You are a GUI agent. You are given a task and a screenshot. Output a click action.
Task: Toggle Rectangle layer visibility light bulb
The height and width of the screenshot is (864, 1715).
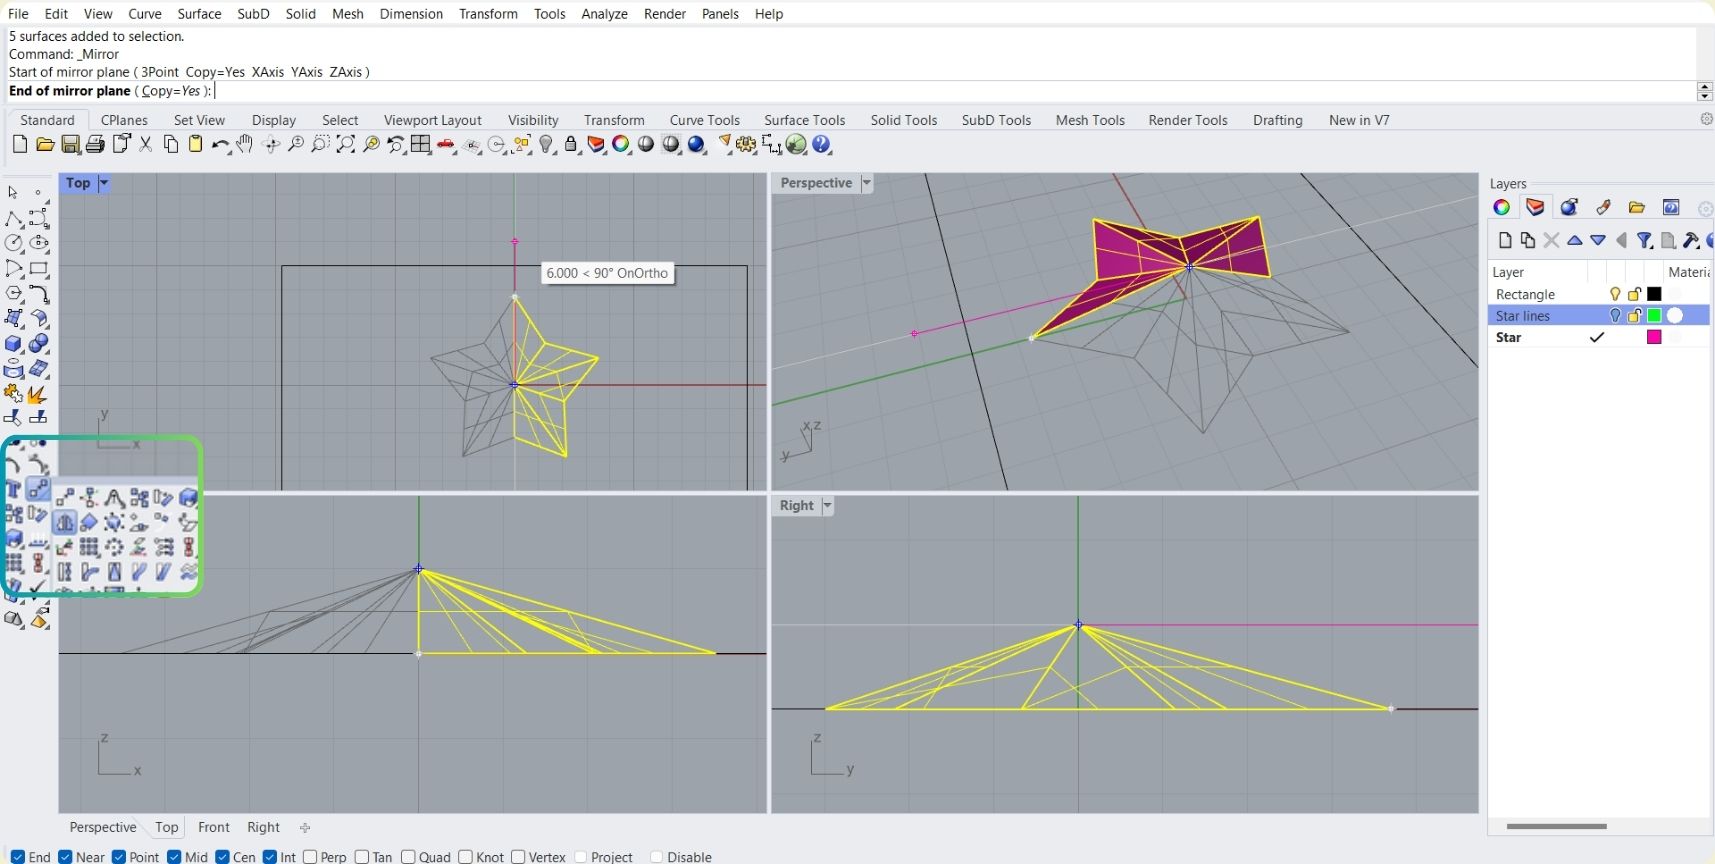click(1614, 294)
